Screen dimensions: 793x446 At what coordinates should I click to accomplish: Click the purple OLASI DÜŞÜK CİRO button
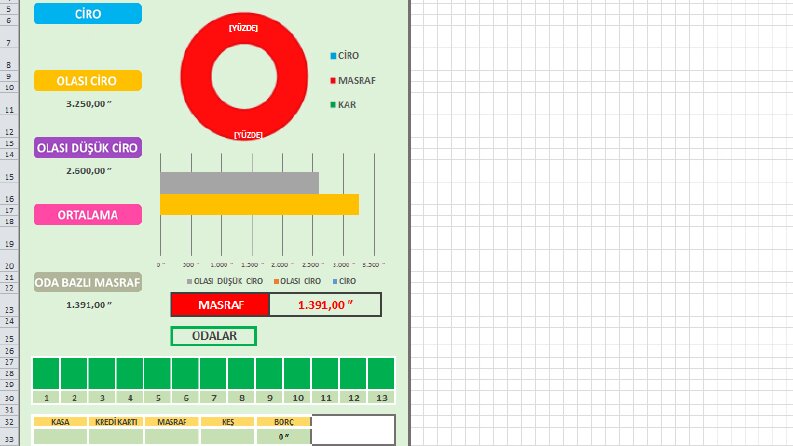point(88,148)
